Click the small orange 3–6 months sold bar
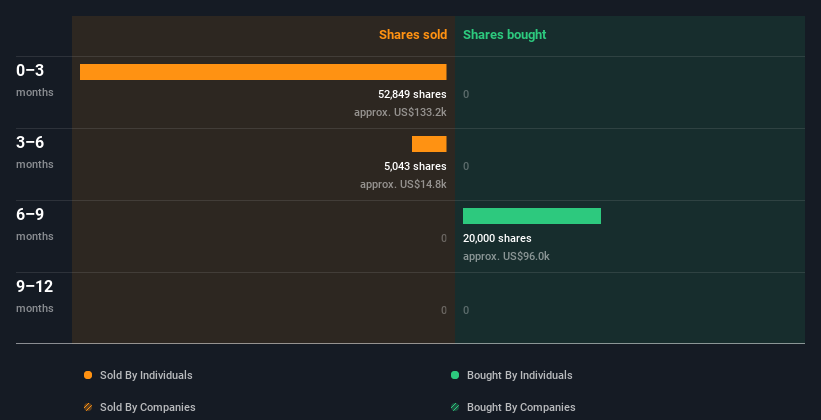Screen dimensions: 821x420 coord(429,144)
